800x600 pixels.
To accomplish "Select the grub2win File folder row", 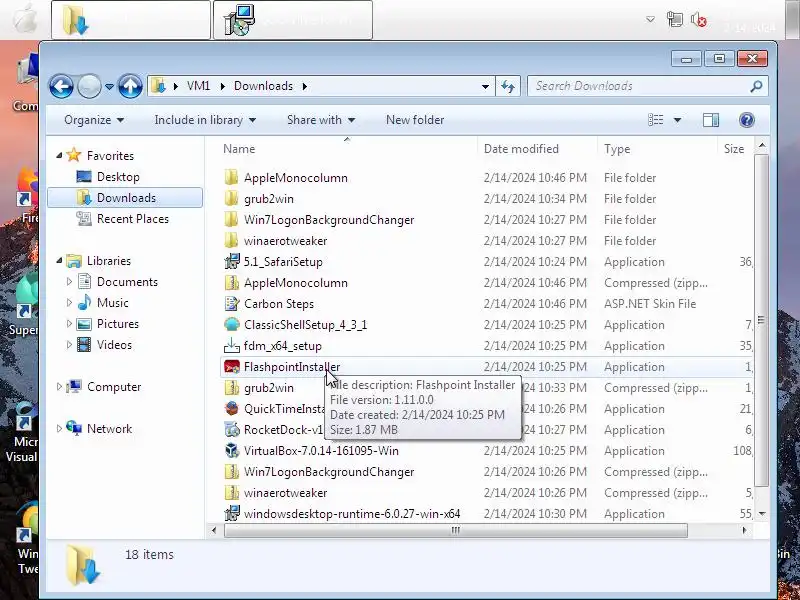I will 486,199.
